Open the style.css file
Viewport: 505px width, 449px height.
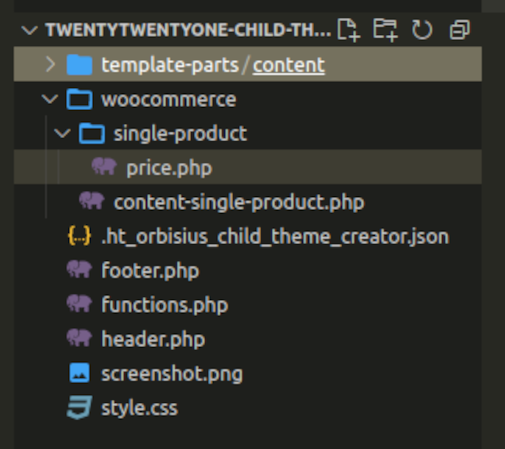click(139, 408)
